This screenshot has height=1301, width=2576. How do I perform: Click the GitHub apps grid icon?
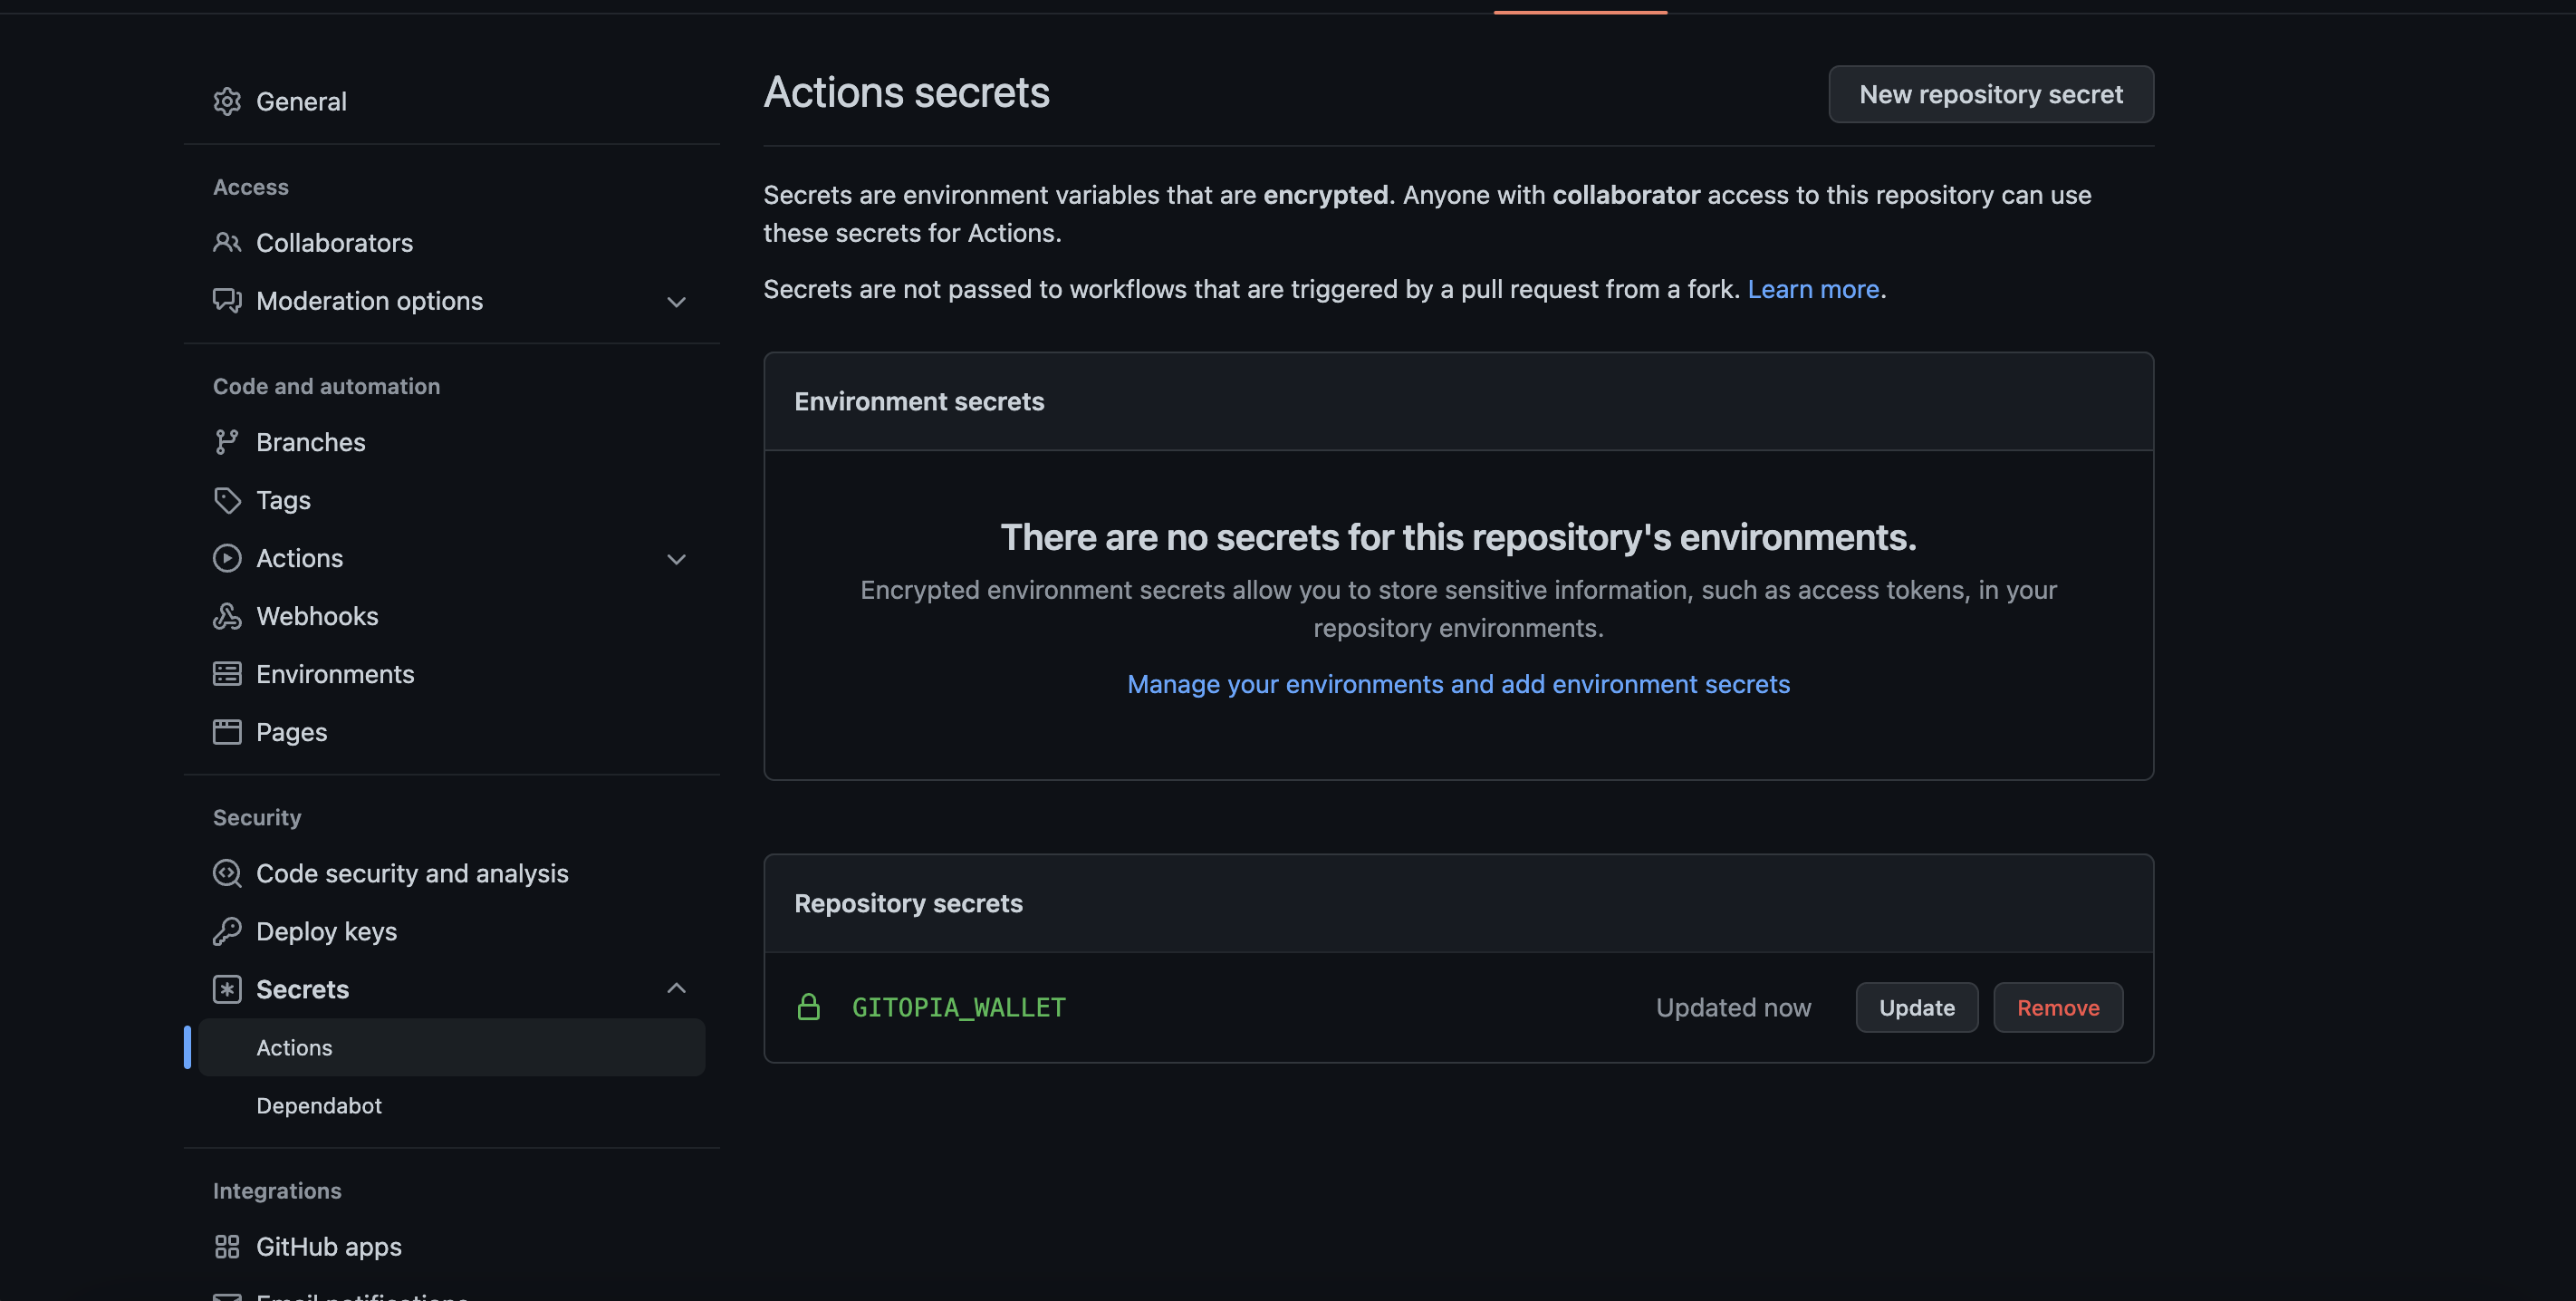point(227,1246)
